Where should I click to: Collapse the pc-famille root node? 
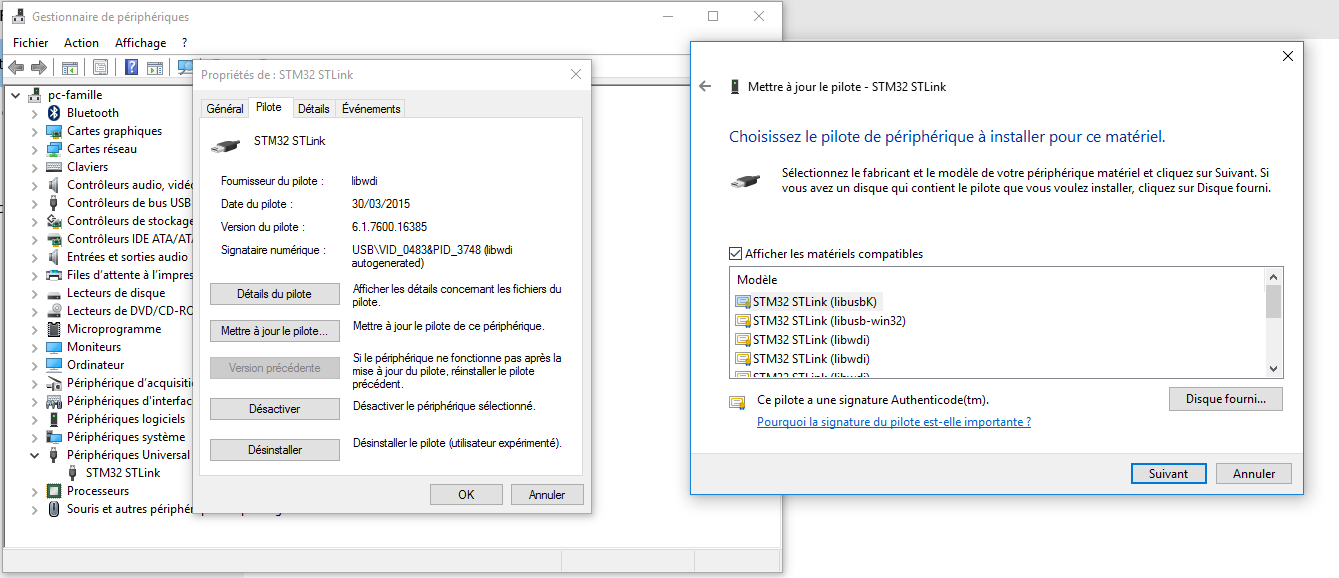16,95
